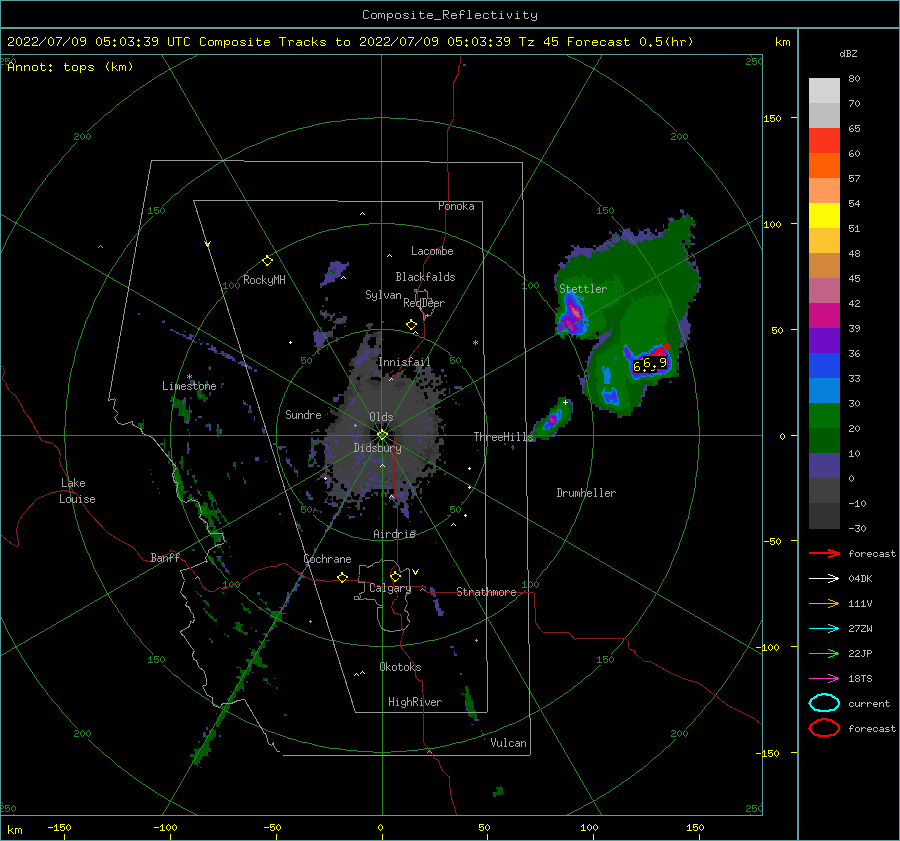Pick the bright yellow 51–54 dBZ band
The height and width of the screenshot is (841, 900).
(824, 216)
